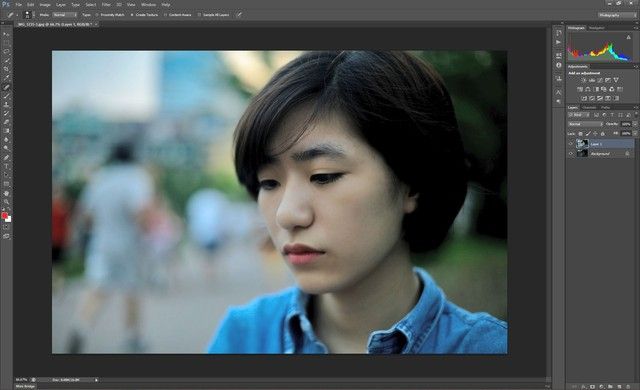Select the History Brush tool
The width and height of the screenshot is (640, 390).
pos(6,113)
